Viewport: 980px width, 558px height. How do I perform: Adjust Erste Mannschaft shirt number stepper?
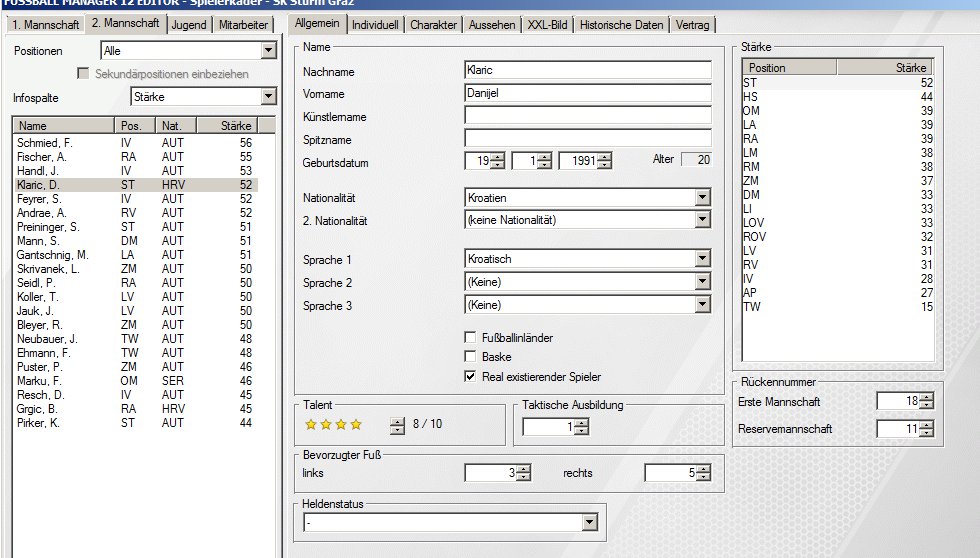(x=927, y=401)
